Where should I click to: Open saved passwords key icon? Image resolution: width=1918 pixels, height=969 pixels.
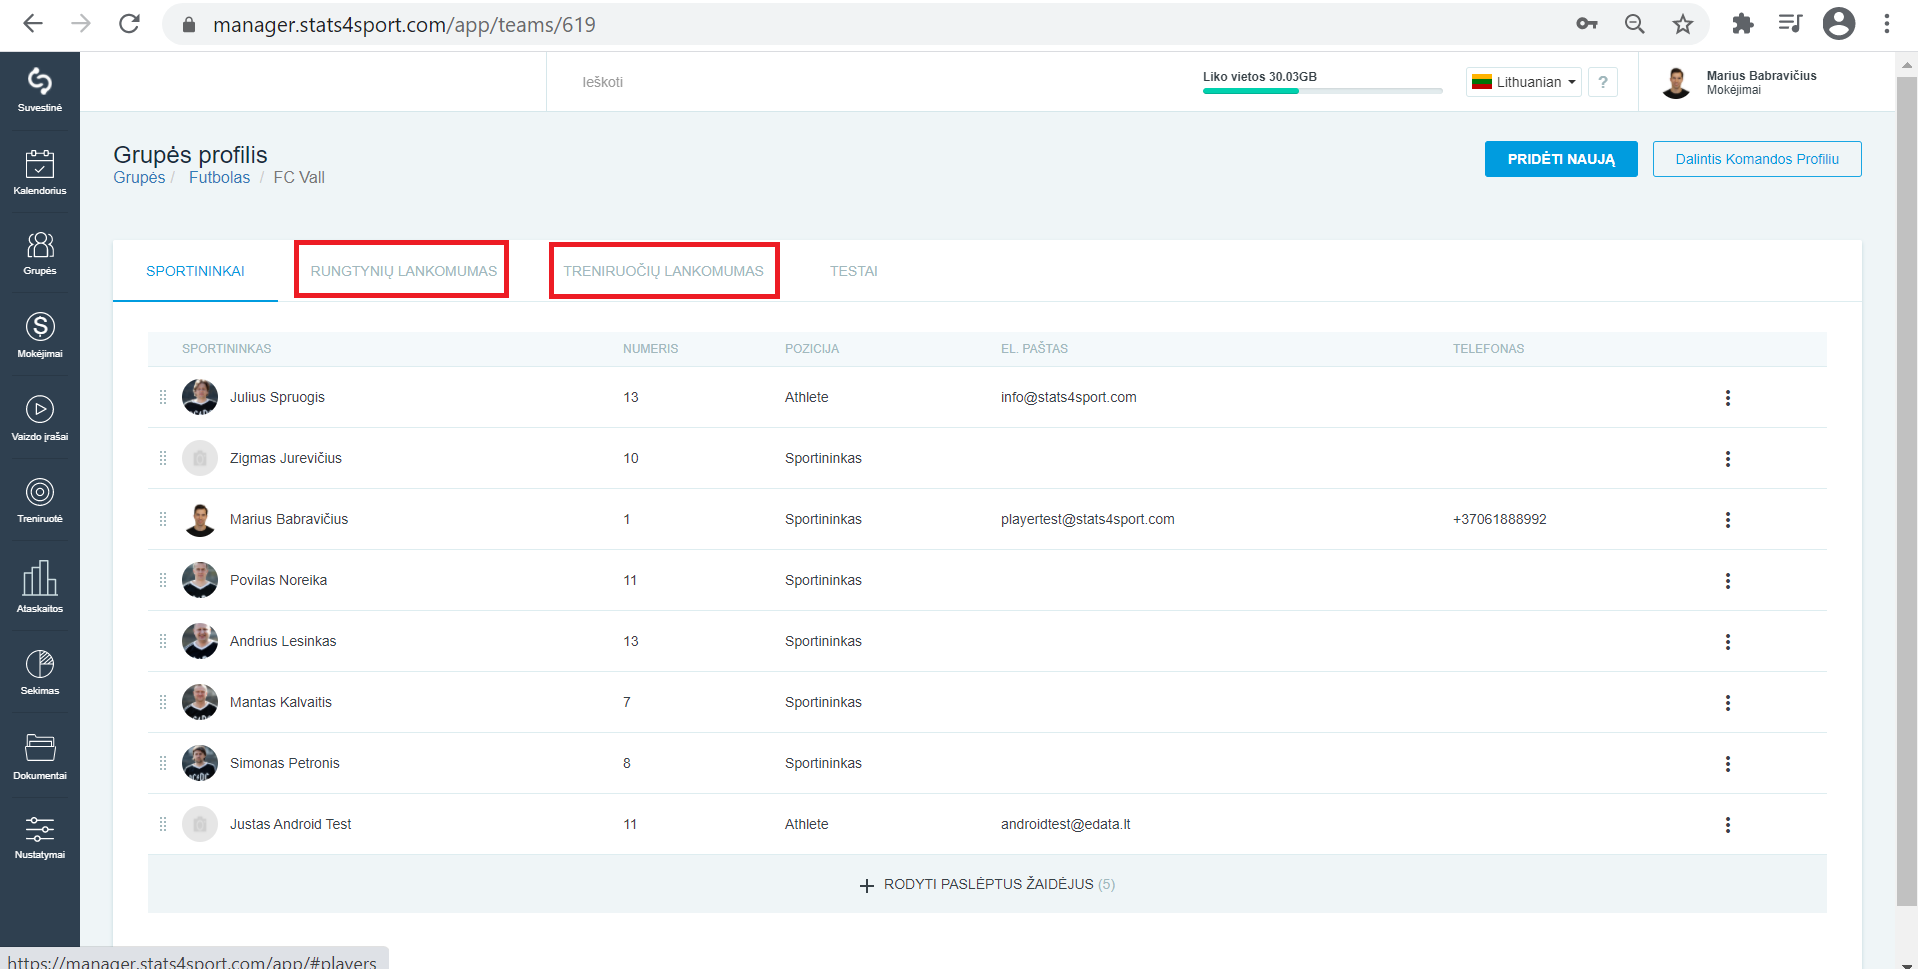tap(1587, 24)
